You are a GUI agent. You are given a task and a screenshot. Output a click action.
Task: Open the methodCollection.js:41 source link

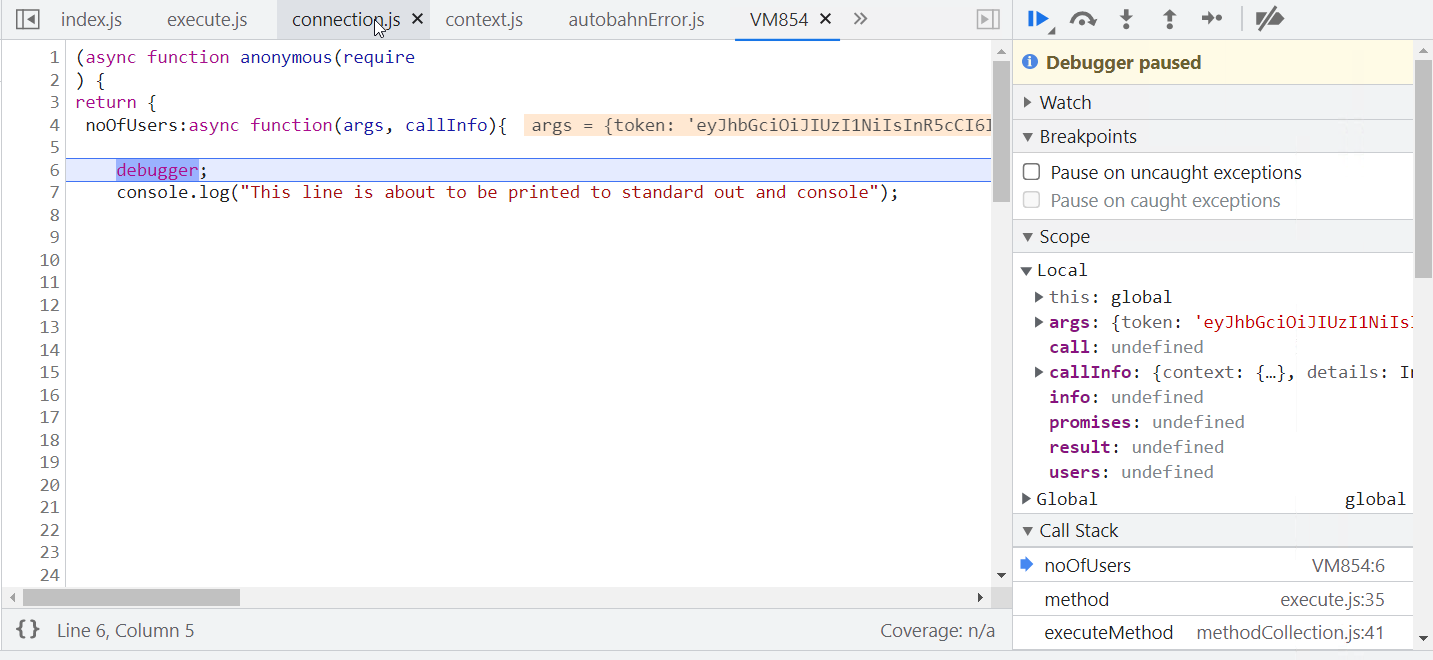tap(1290, 632)
